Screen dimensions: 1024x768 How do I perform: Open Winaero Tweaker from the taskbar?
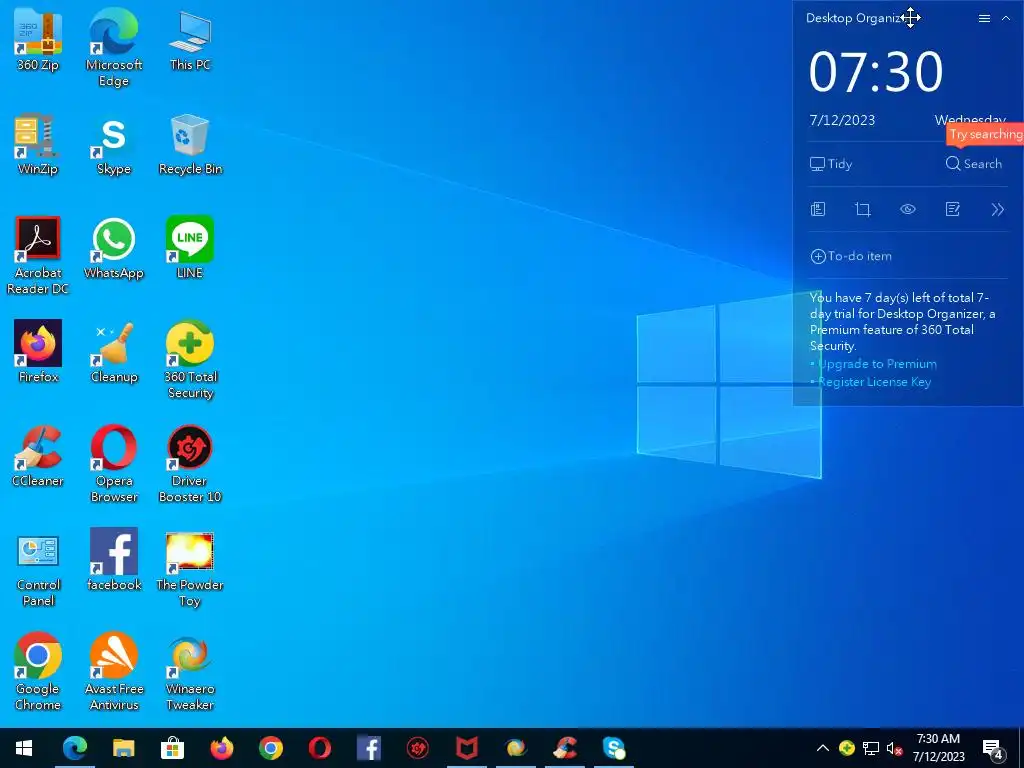(x=515, y=748)
